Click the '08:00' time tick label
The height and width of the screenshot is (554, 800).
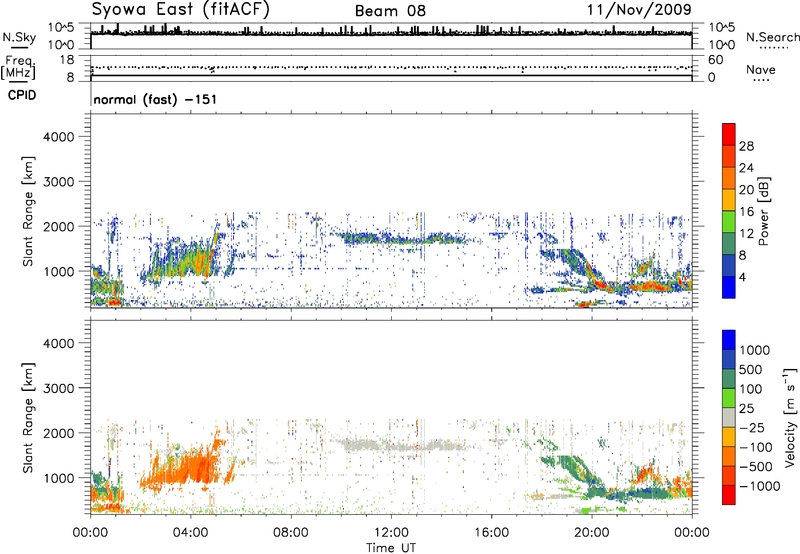291,533
